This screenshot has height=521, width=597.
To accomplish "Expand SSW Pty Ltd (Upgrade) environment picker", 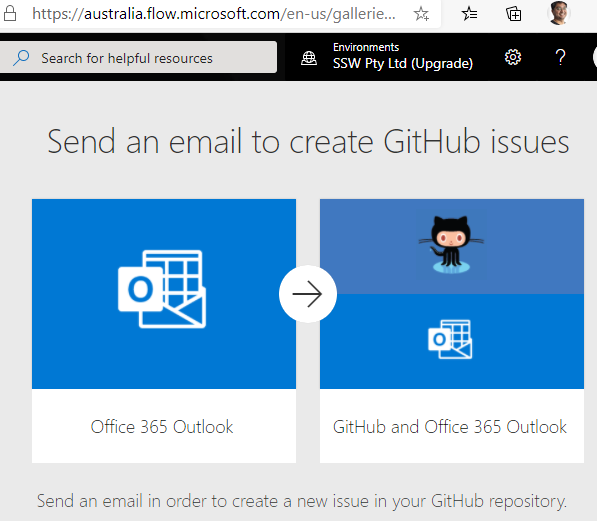I will (x=403, y=57).
